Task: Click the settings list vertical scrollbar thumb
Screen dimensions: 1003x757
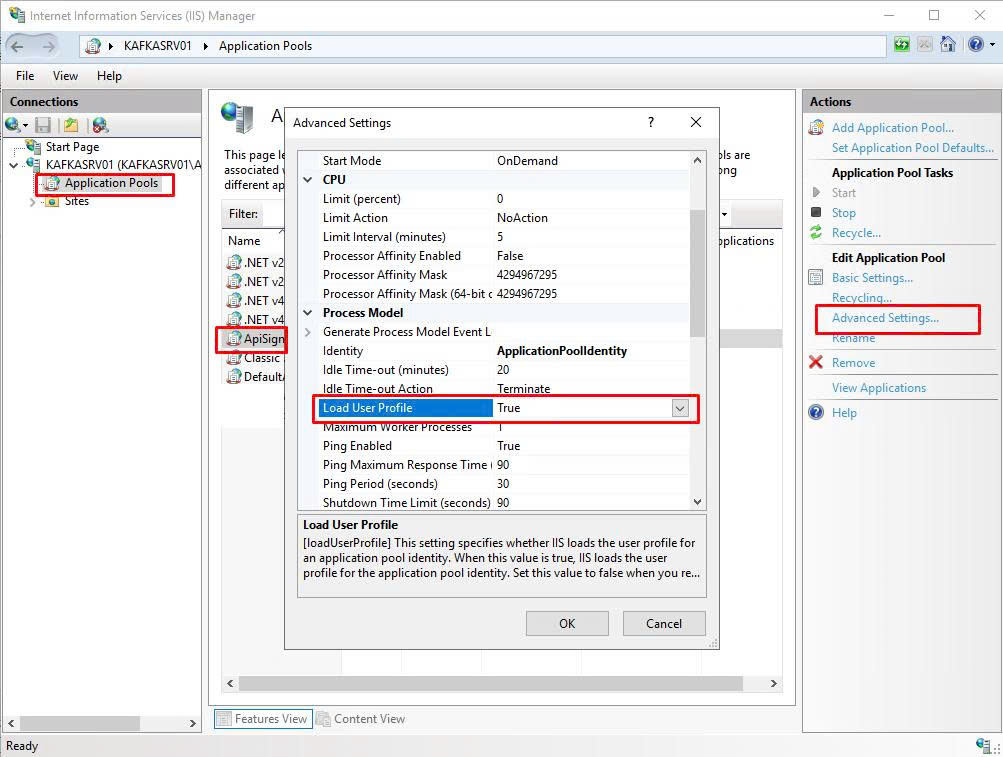Action: 697,273
